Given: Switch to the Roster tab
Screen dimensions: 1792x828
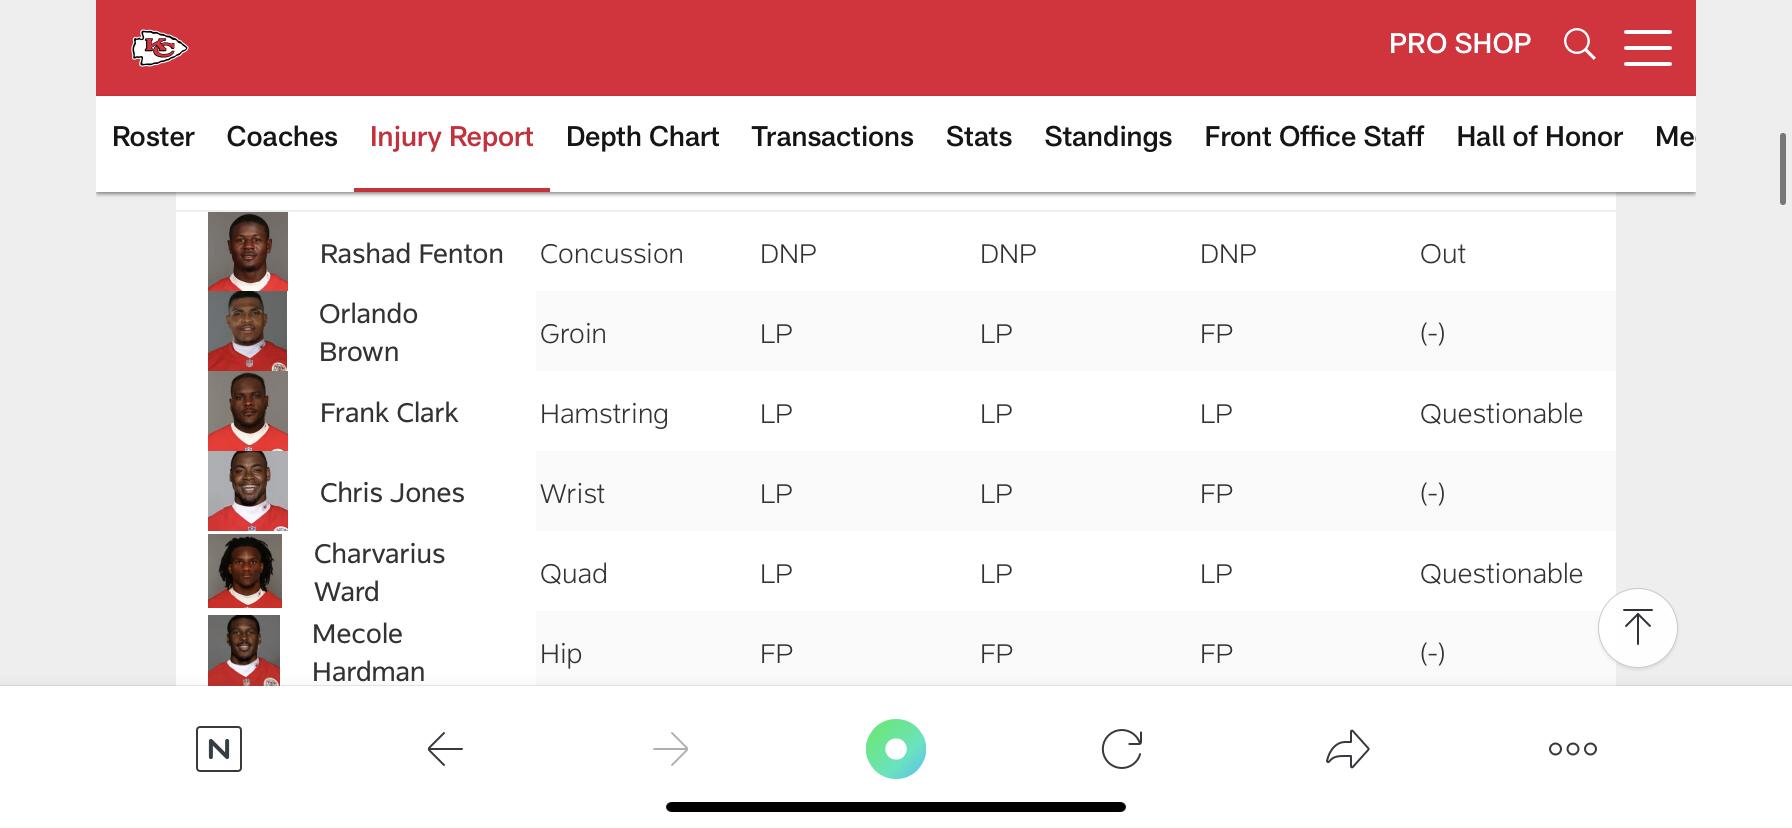Looking at the screenshot, I should (x=153, y=137).
